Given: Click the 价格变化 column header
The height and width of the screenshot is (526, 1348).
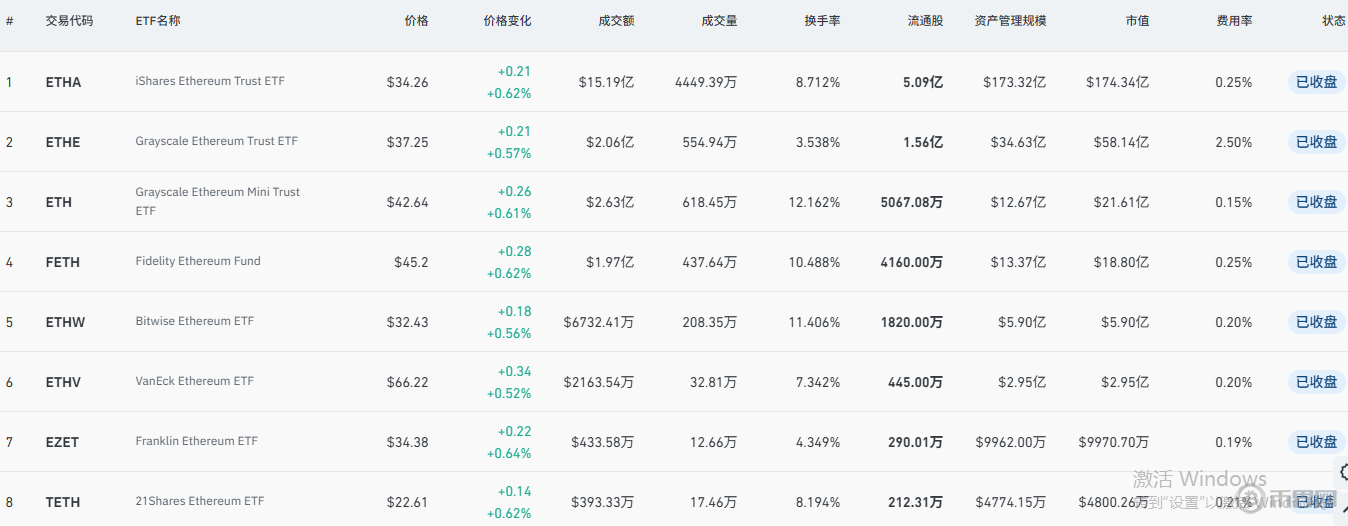Looking at the screenshot, I should point(507,21).
